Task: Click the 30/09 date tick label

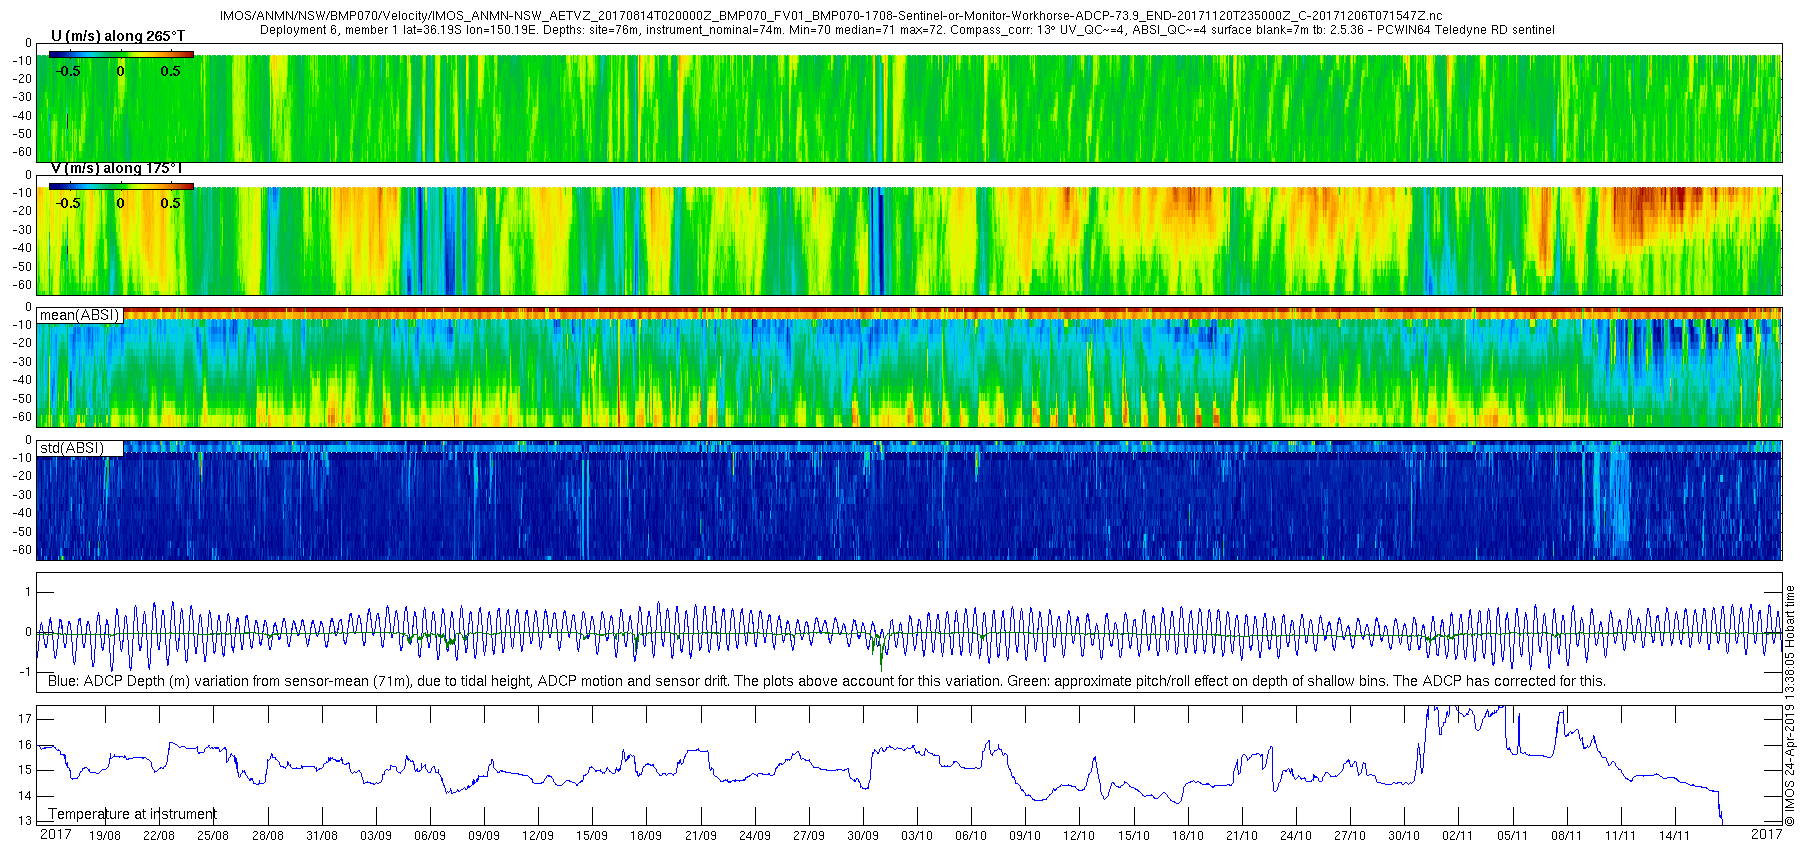Action: [863, 836]
